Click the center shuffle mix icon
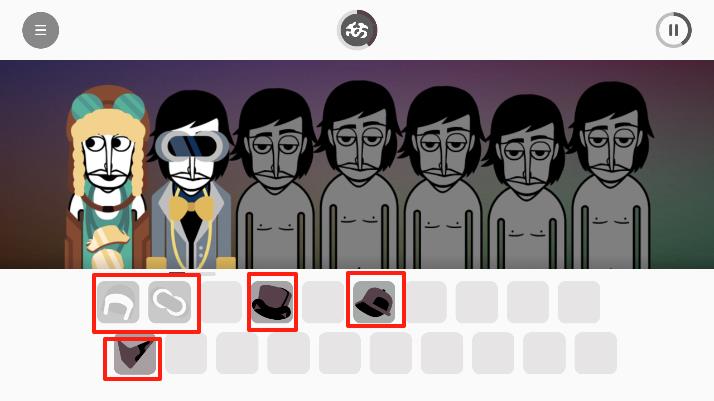Screen dimensions: 714x401 click(x=357, y=30)
